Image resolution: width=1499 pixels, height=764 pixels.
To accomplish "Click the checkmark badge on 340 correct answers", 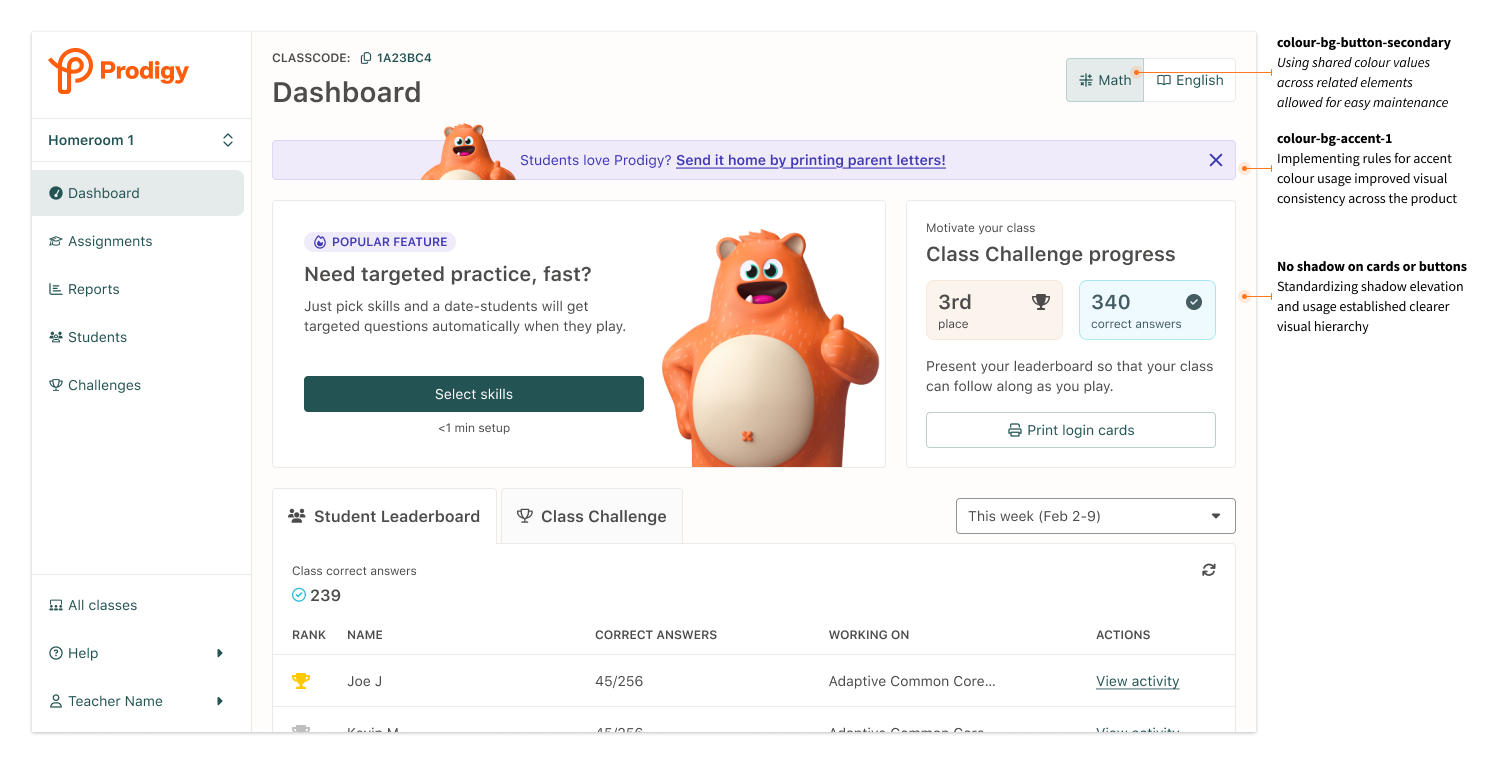I will pyautogui.click(x=1193, y=302).
